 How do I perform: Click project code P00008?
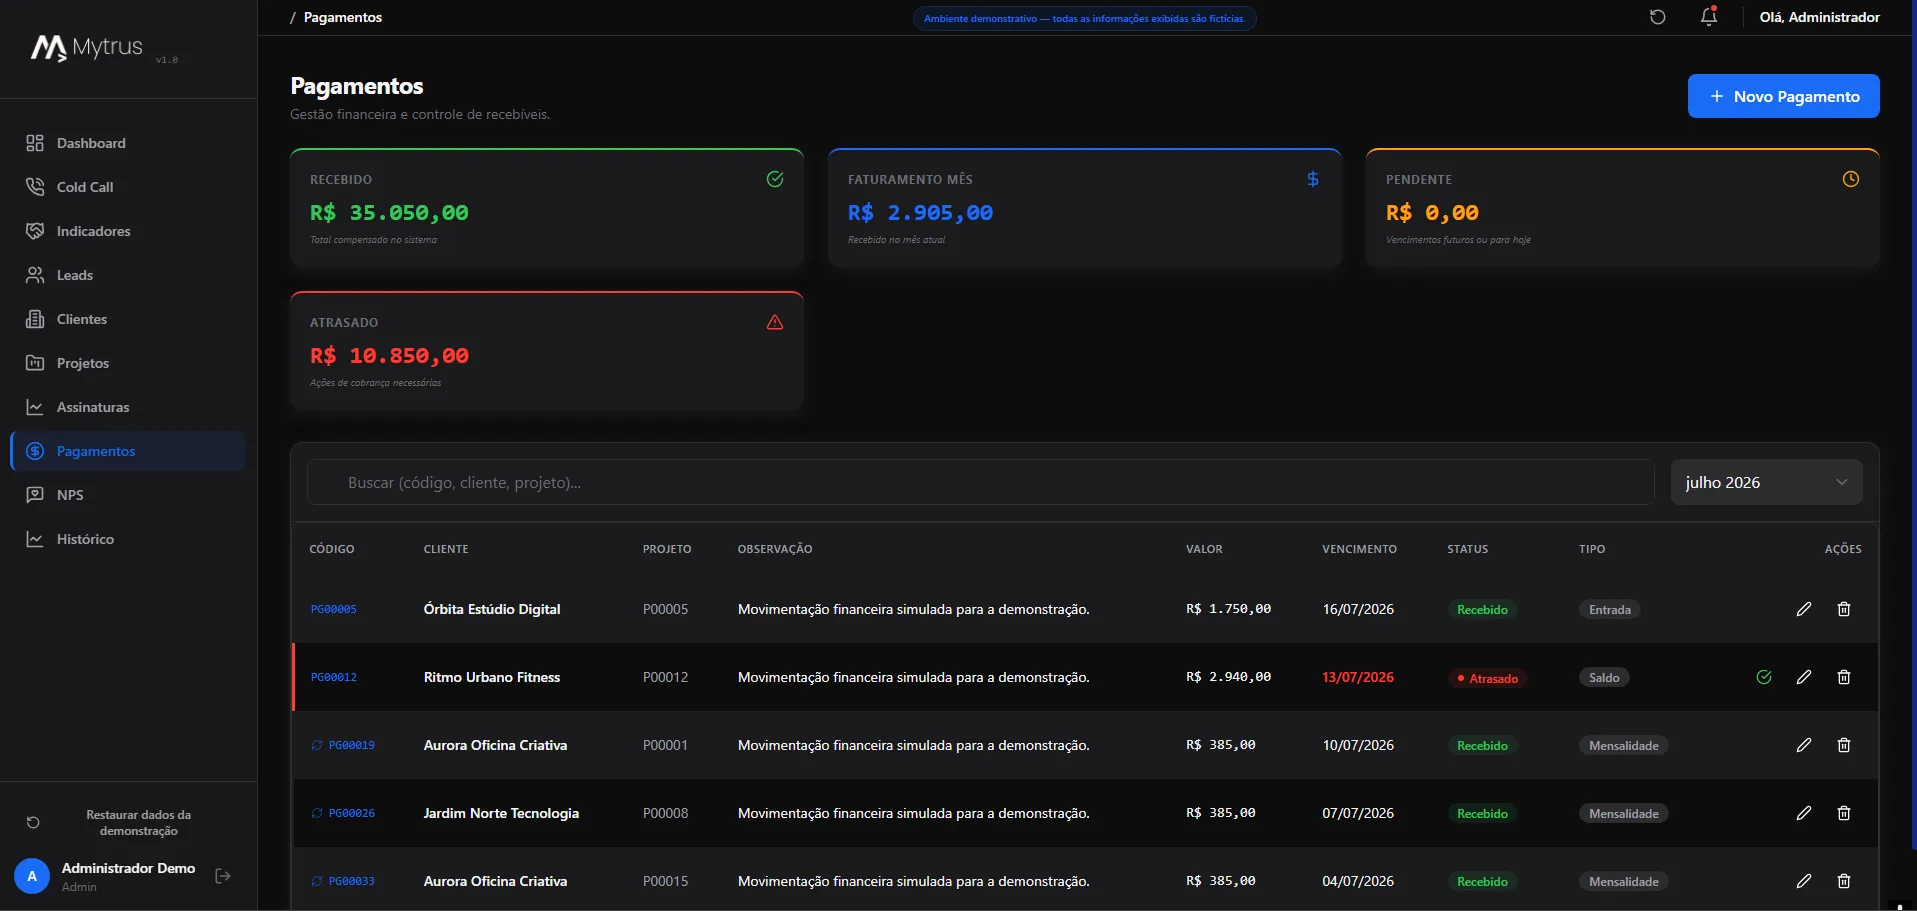[x=665, y=813]
